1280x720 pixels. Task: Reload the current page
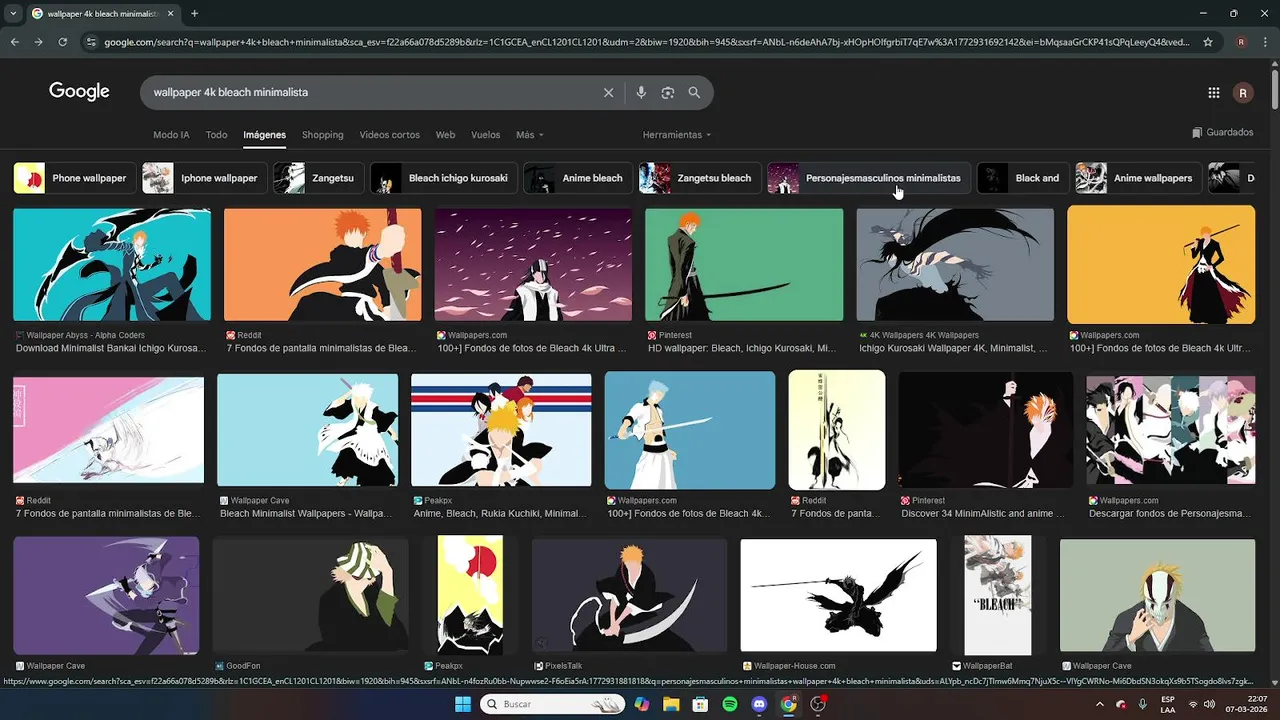[62, 42]
